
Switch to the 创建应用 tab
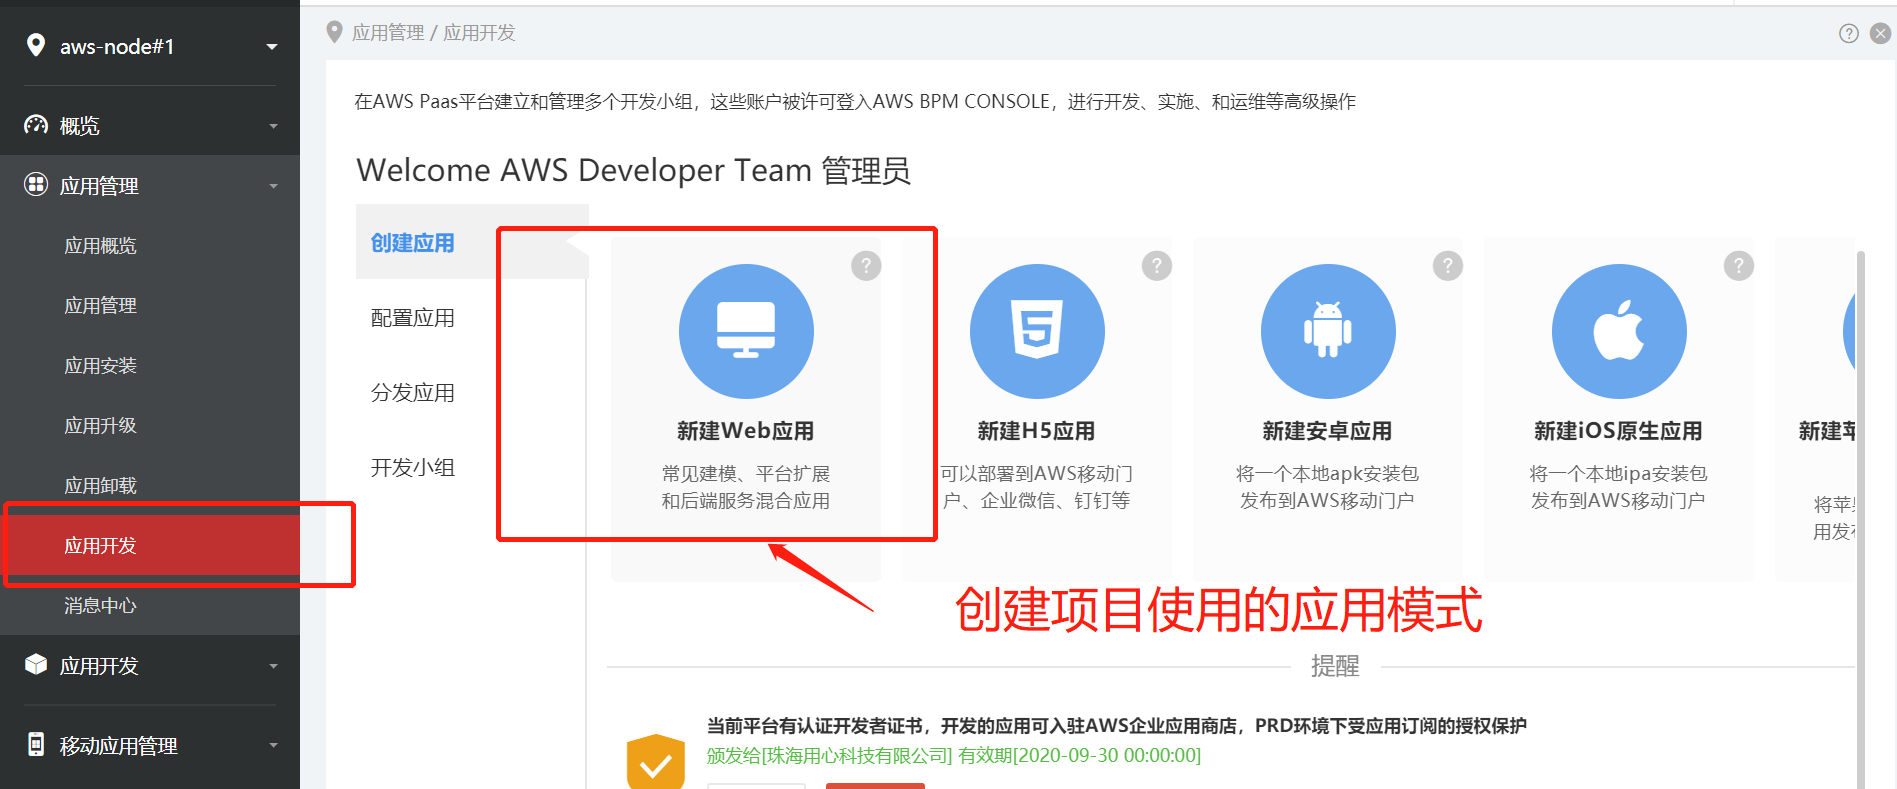pyautogui.click(x=413, y=243)
